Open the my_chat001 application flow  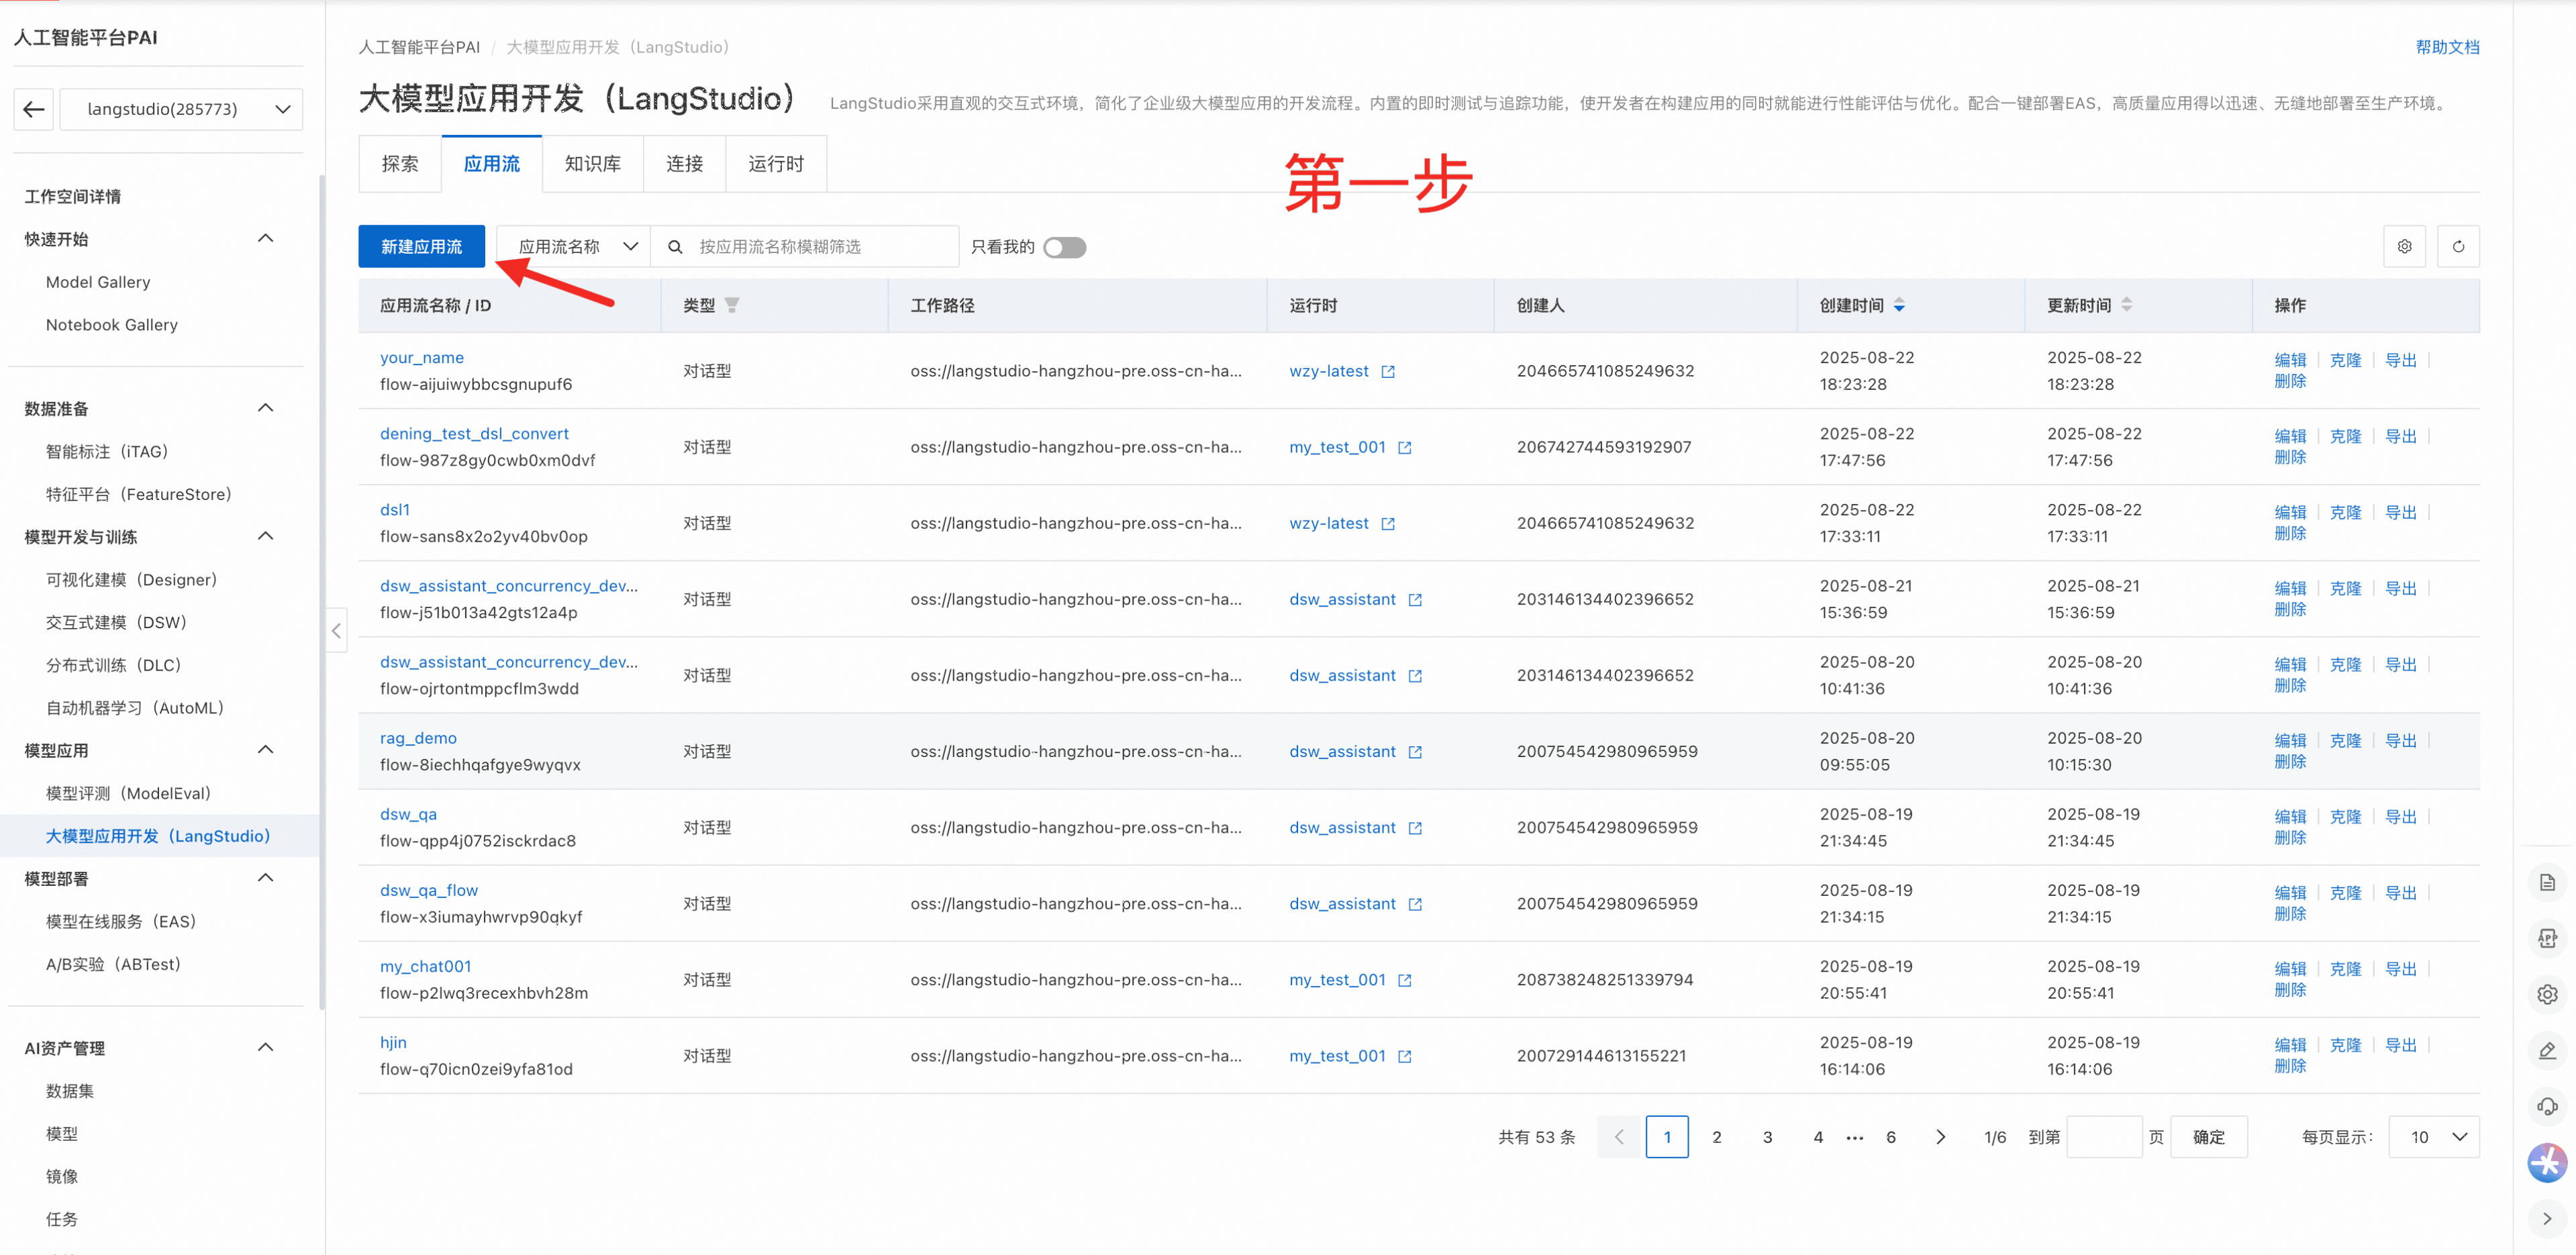click(425, 967)
